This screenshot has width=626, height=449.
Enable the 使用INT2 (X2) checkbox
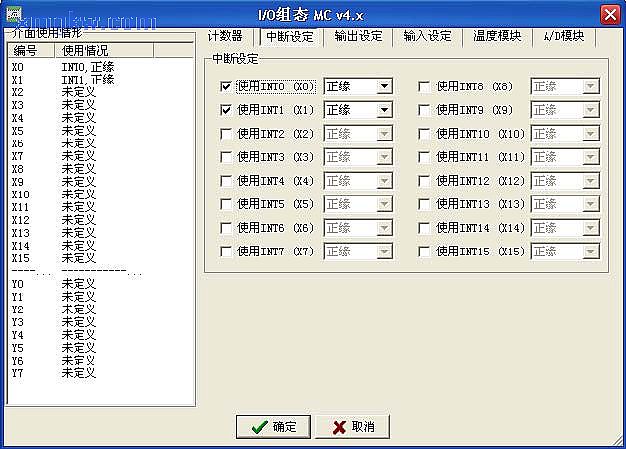[226, 134]
